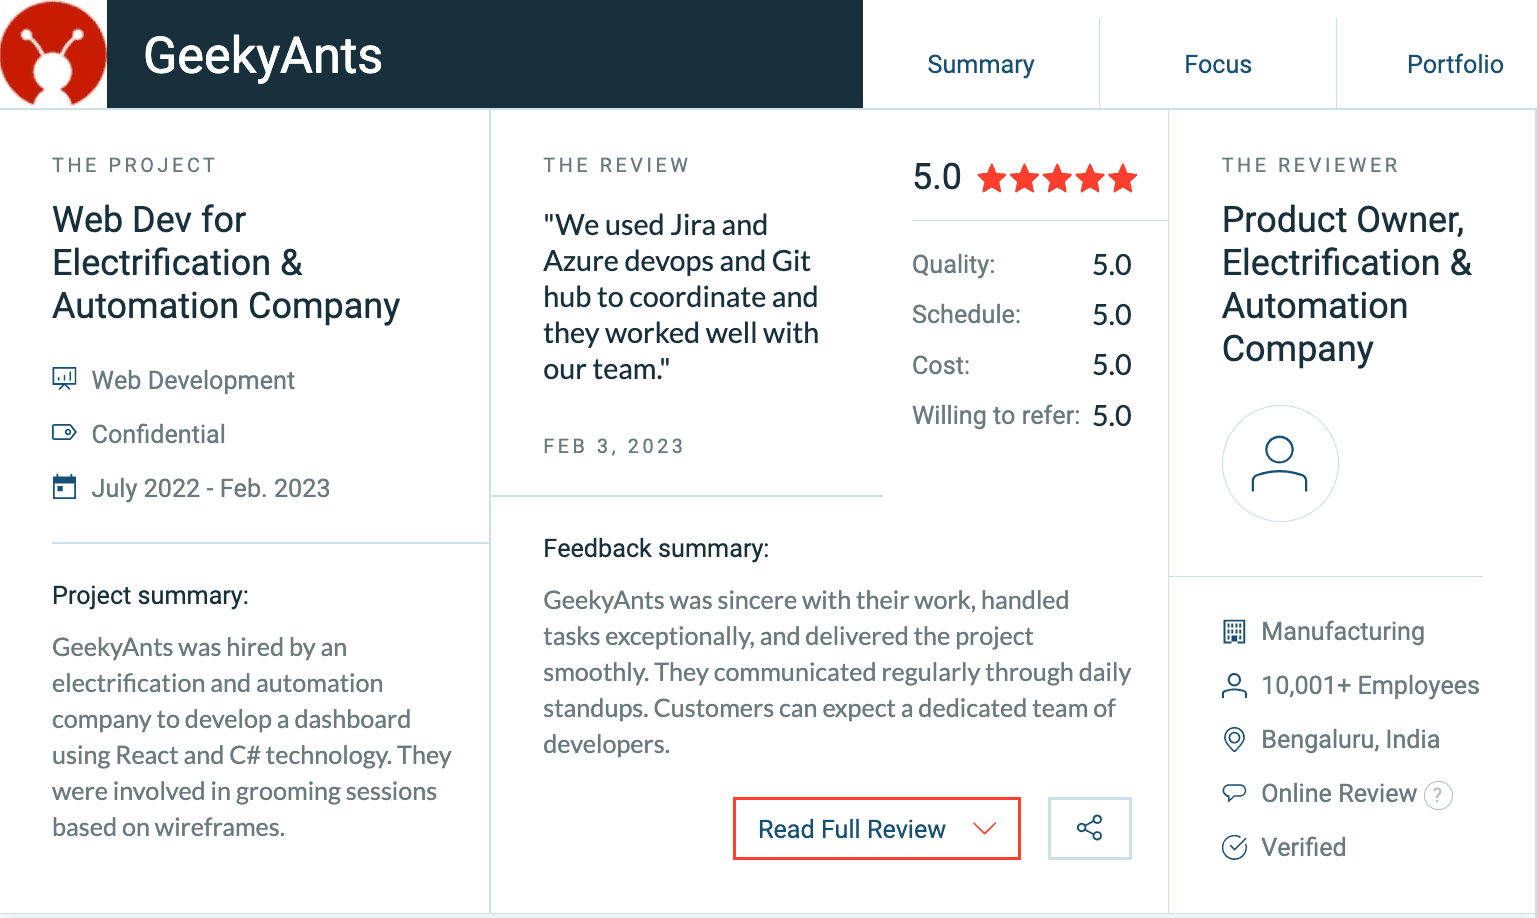Click the red chevron beside Read Full Review
The image size is (1537, 918).
(x=985, y=828)
